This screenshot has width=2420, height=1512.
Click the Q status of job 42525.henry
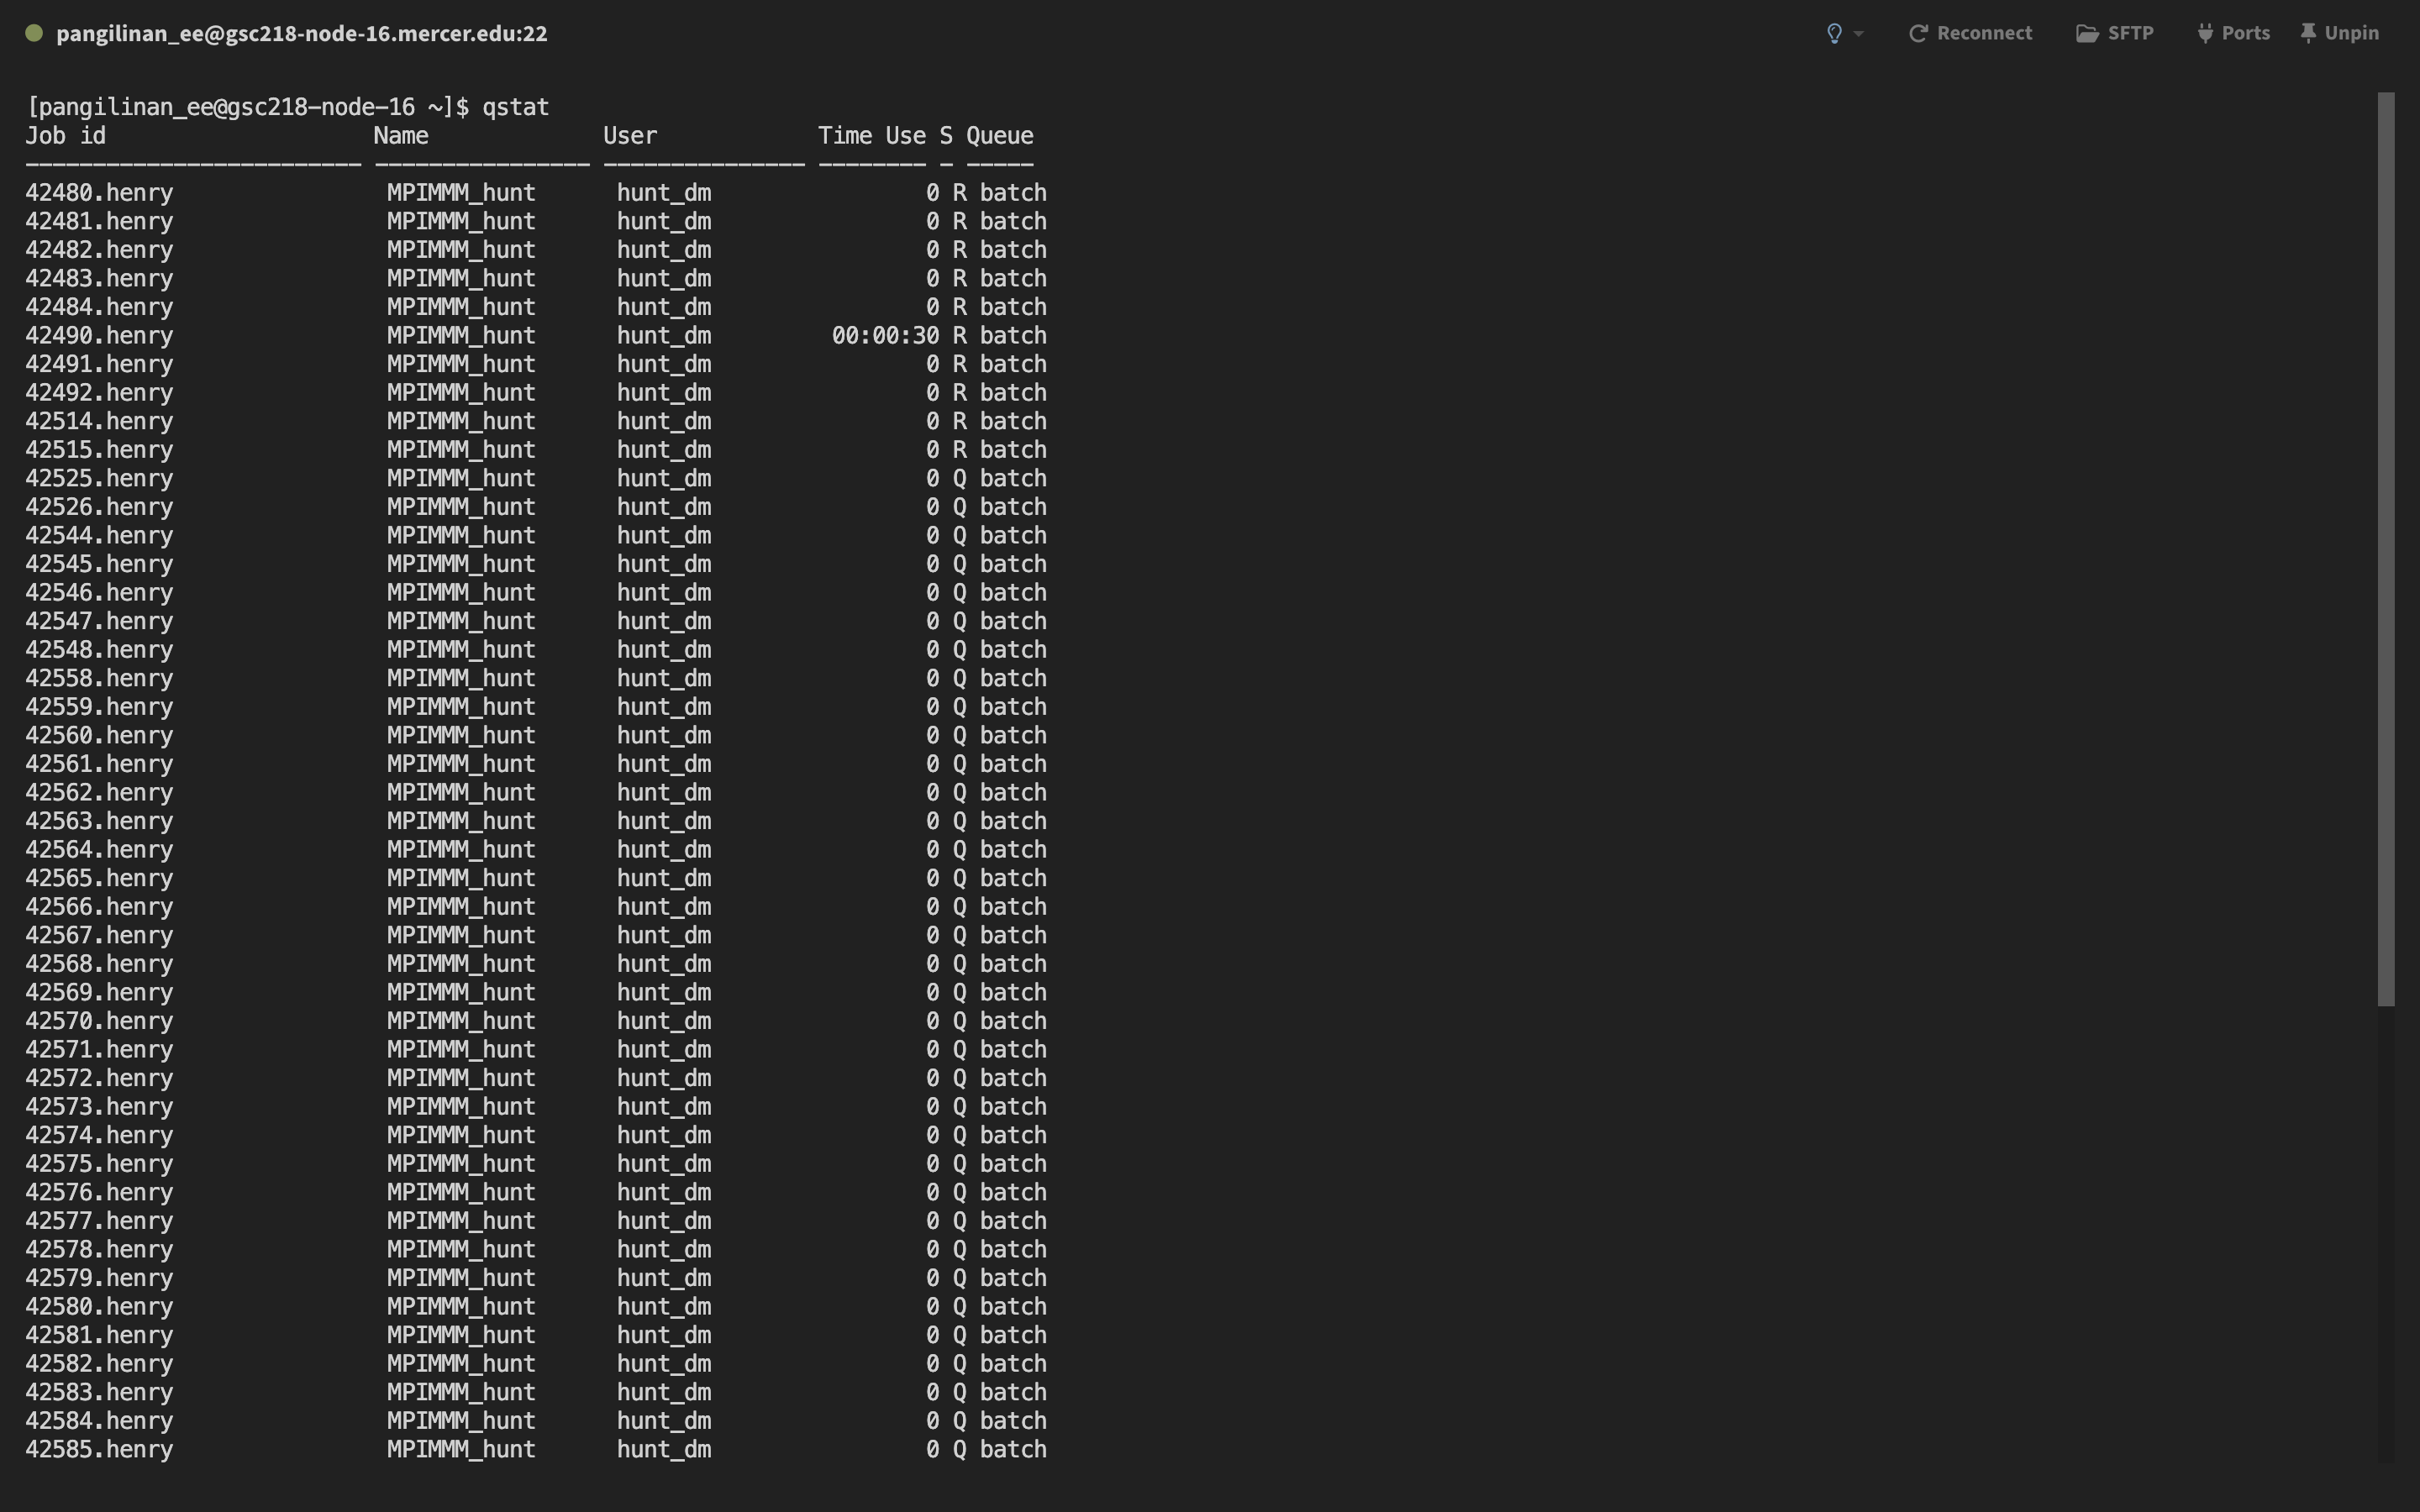point(959,479)
